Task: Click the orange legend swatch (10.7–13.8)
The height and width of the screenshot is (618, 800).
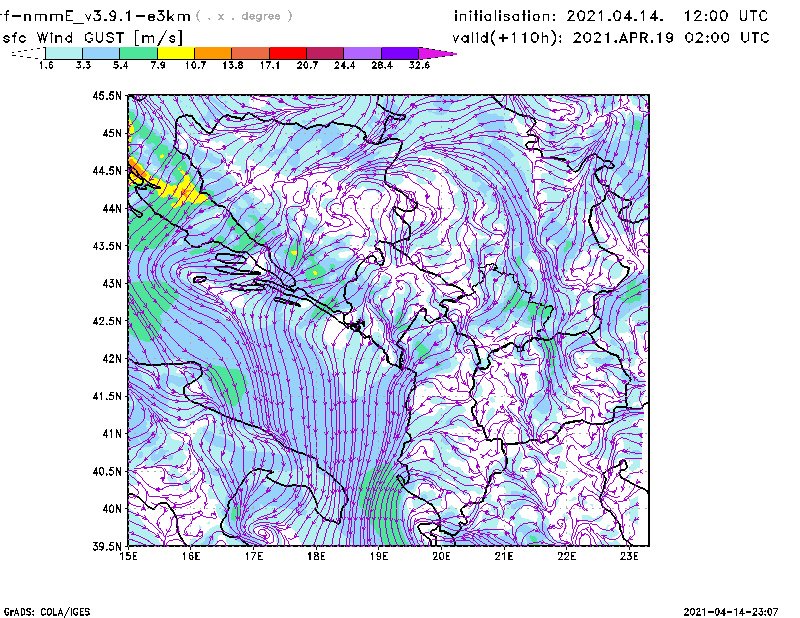Action: coord(213,53)
